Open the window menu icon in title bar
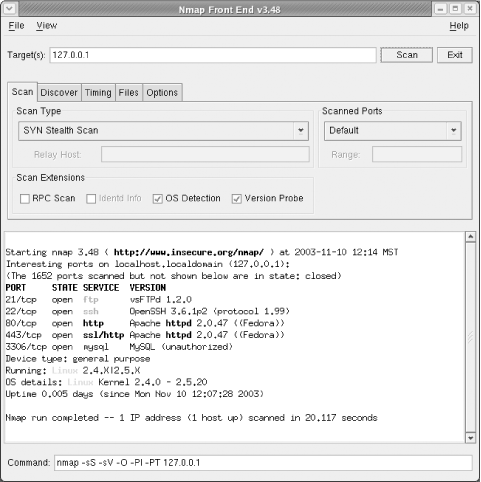The height and width of the screenshot is (482, 481). pos(9,8)
